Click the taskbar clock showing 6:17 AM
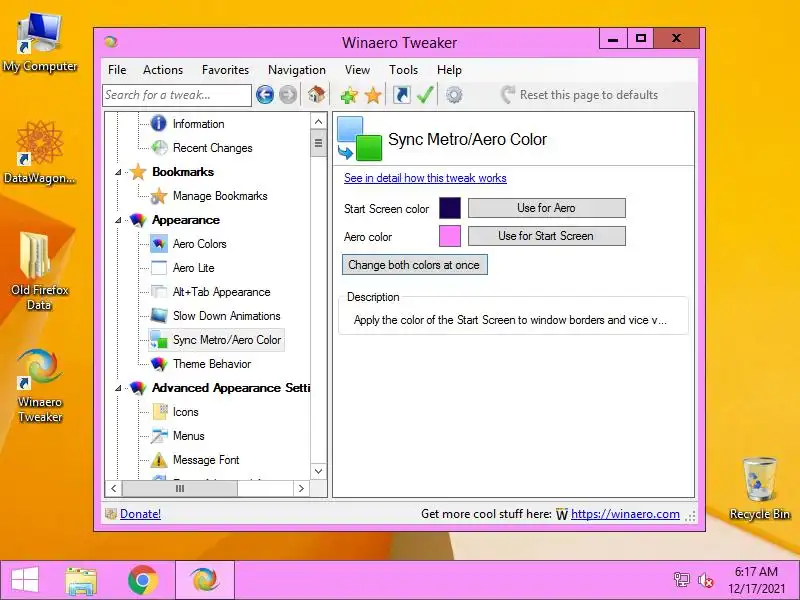The image size is (800, 600). (x=756, y=580)
